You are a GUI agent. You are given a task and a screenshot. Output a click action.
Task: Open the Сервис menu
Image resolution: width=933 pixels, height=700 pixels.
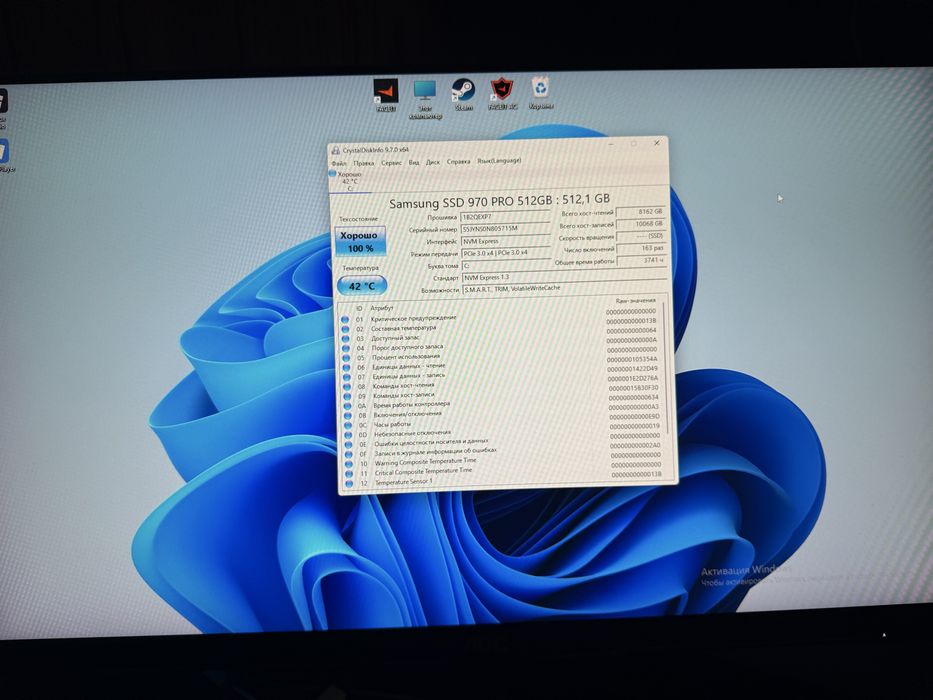[x=392, y=162]
